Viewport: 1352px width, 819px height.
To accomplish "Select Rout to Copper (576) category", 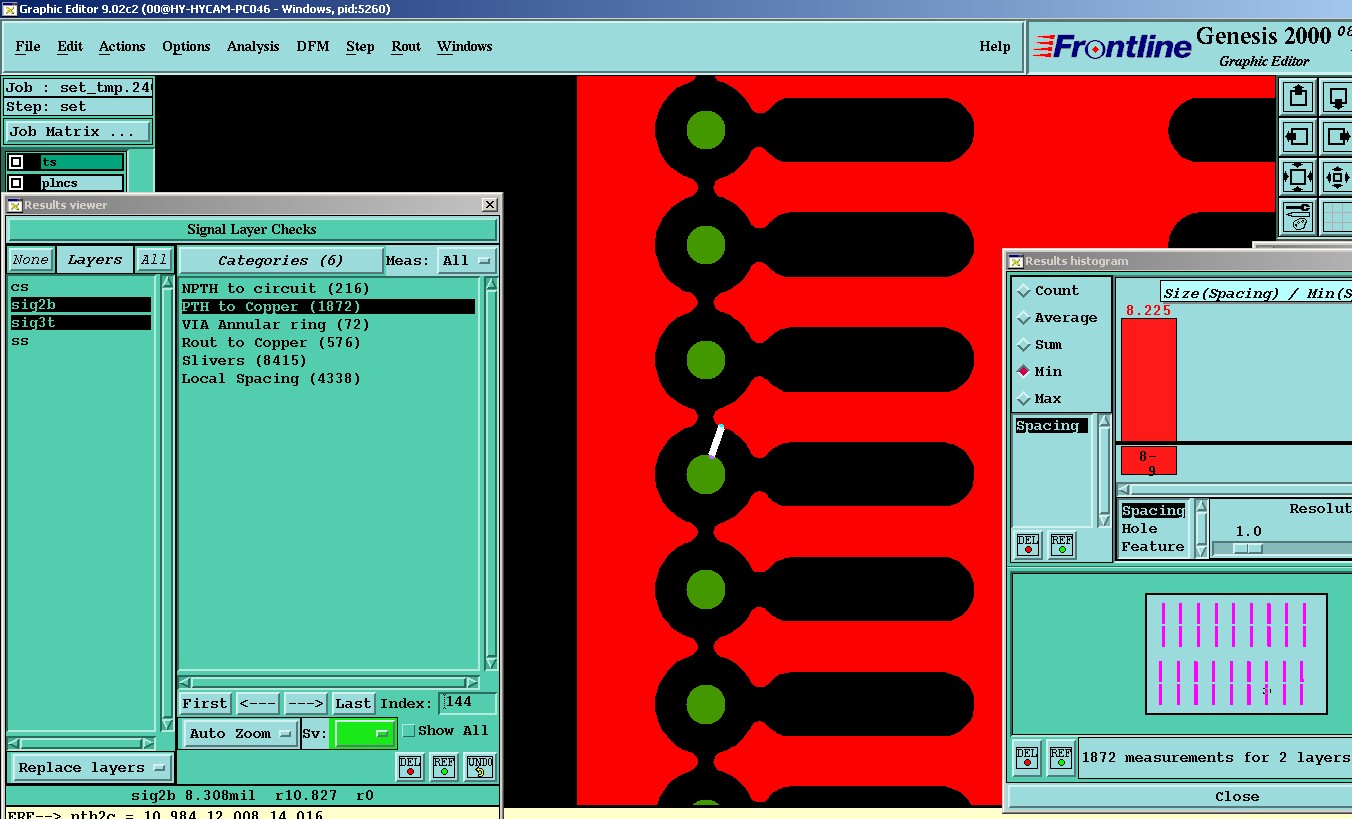I will point(271,343).
